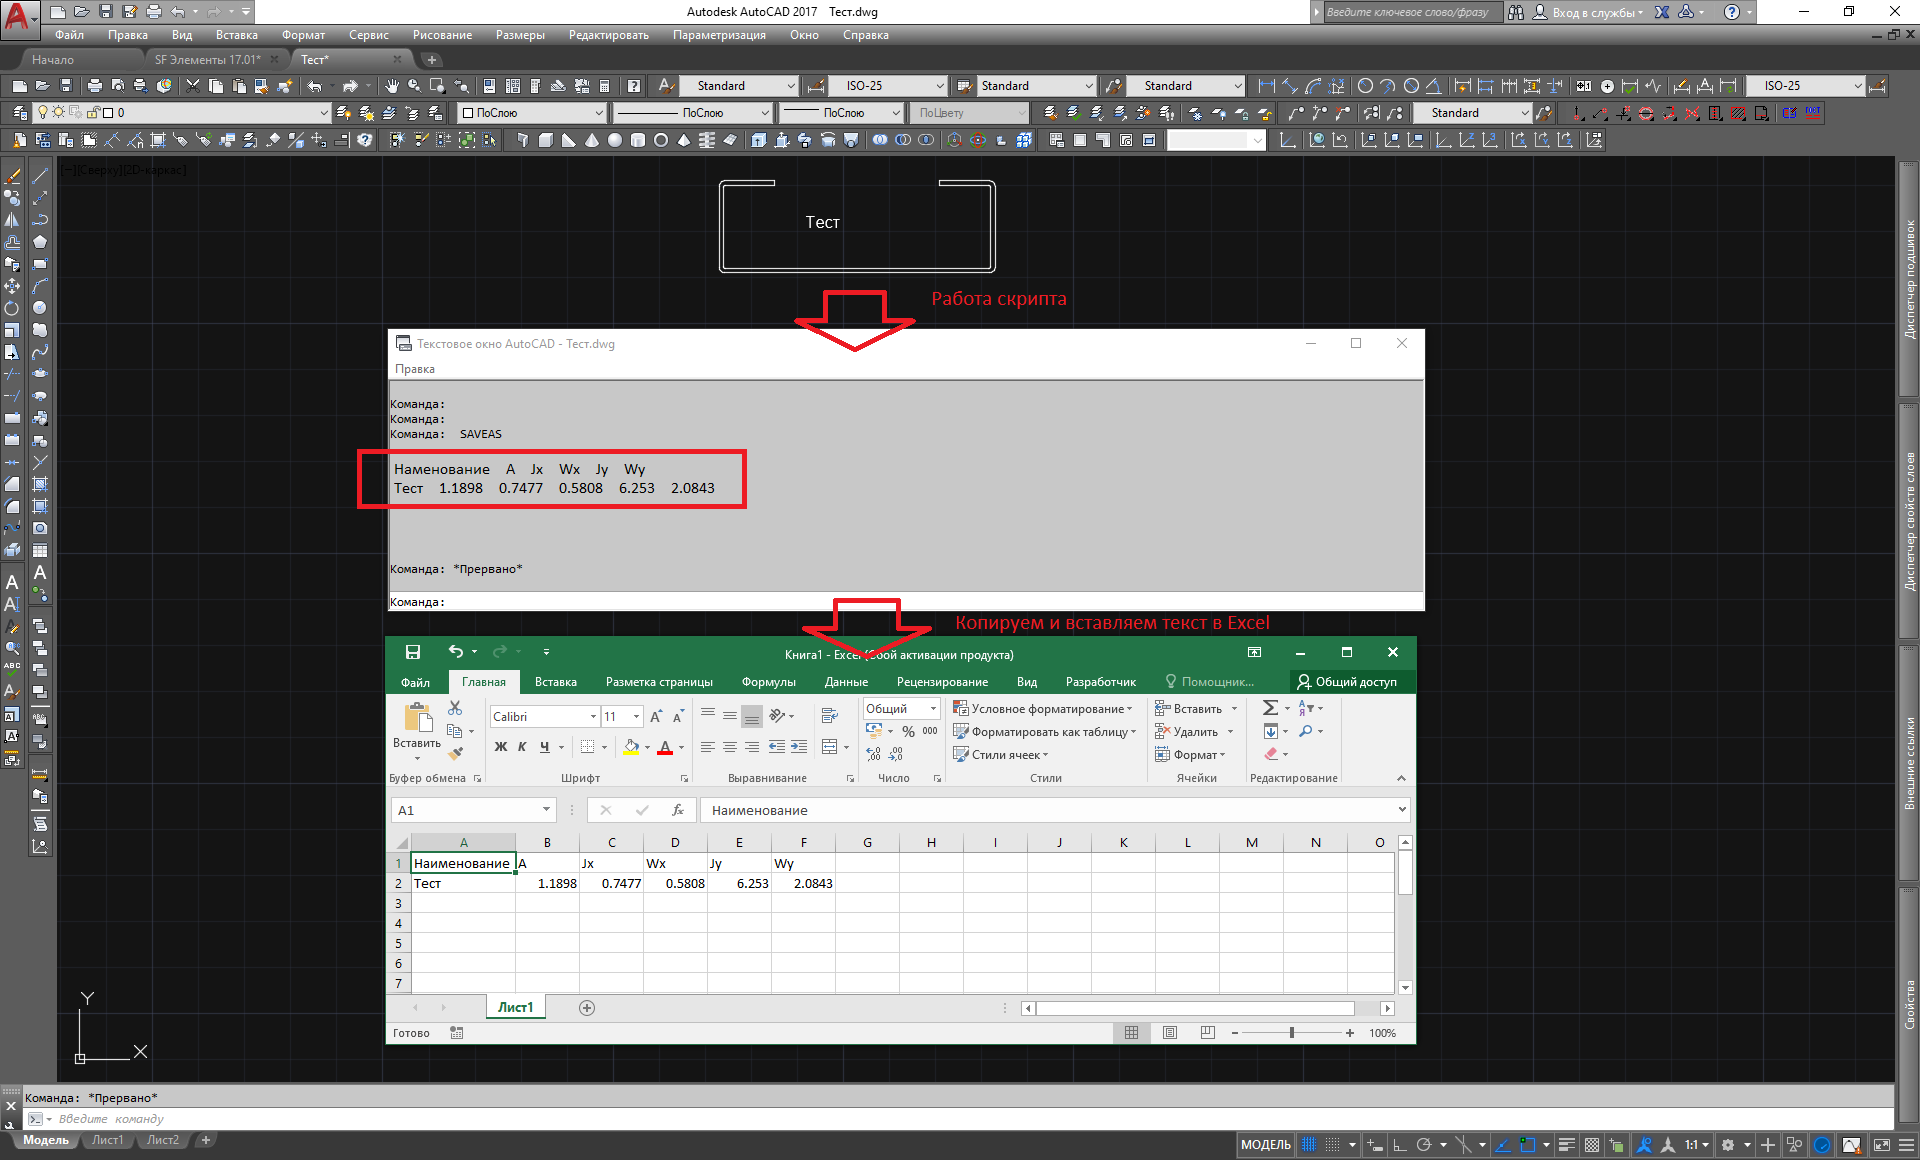Click the Plot print icon in the AutoCAD toolbar

click(95, 86)
